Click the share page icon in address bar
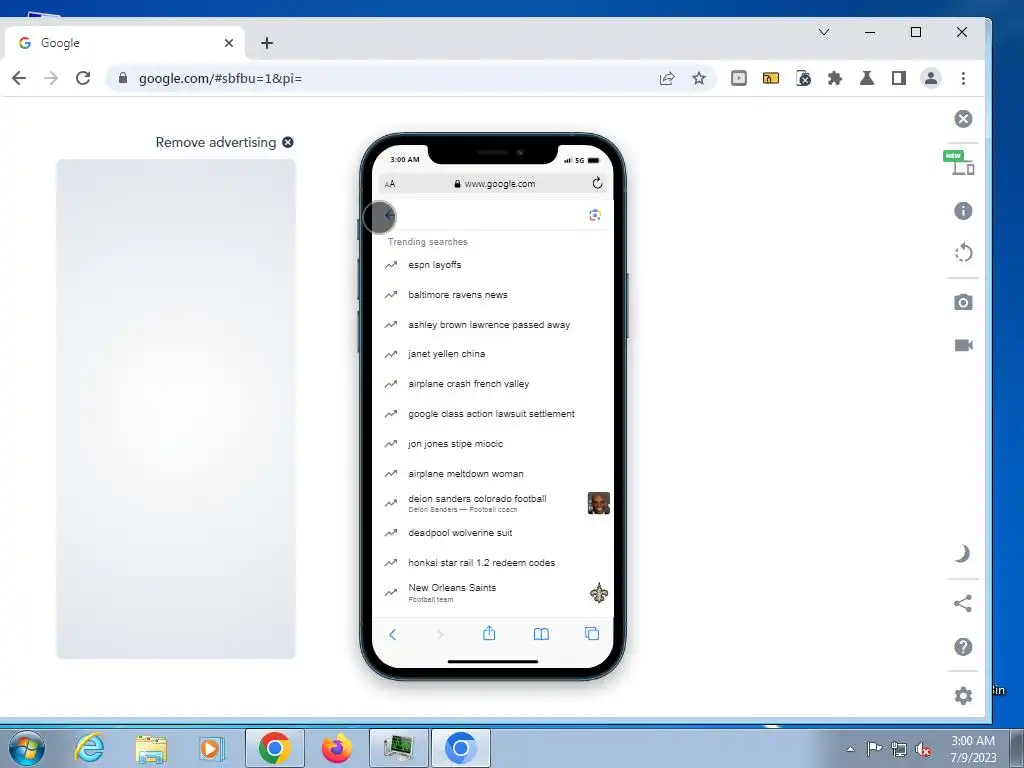 (667, 78)
